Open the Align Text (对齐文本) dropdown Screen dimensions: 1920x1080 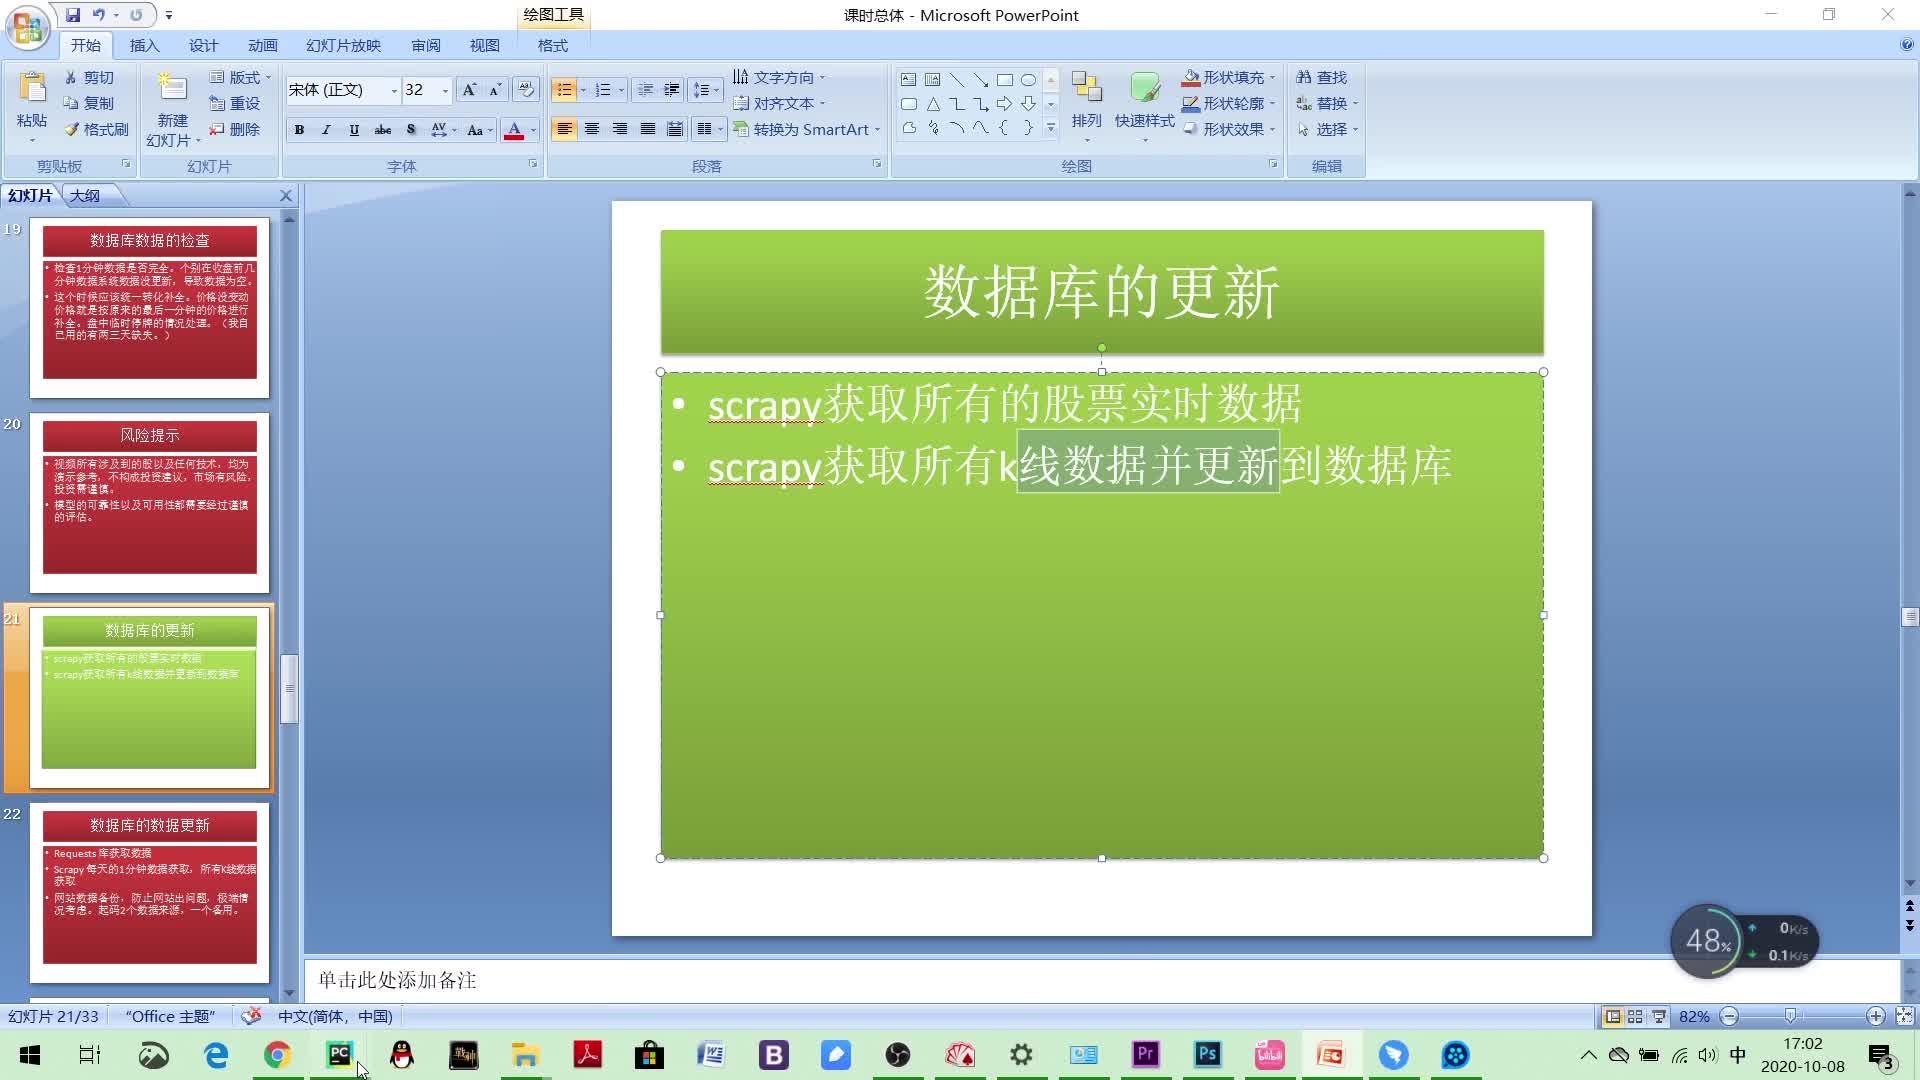[779, 103]
